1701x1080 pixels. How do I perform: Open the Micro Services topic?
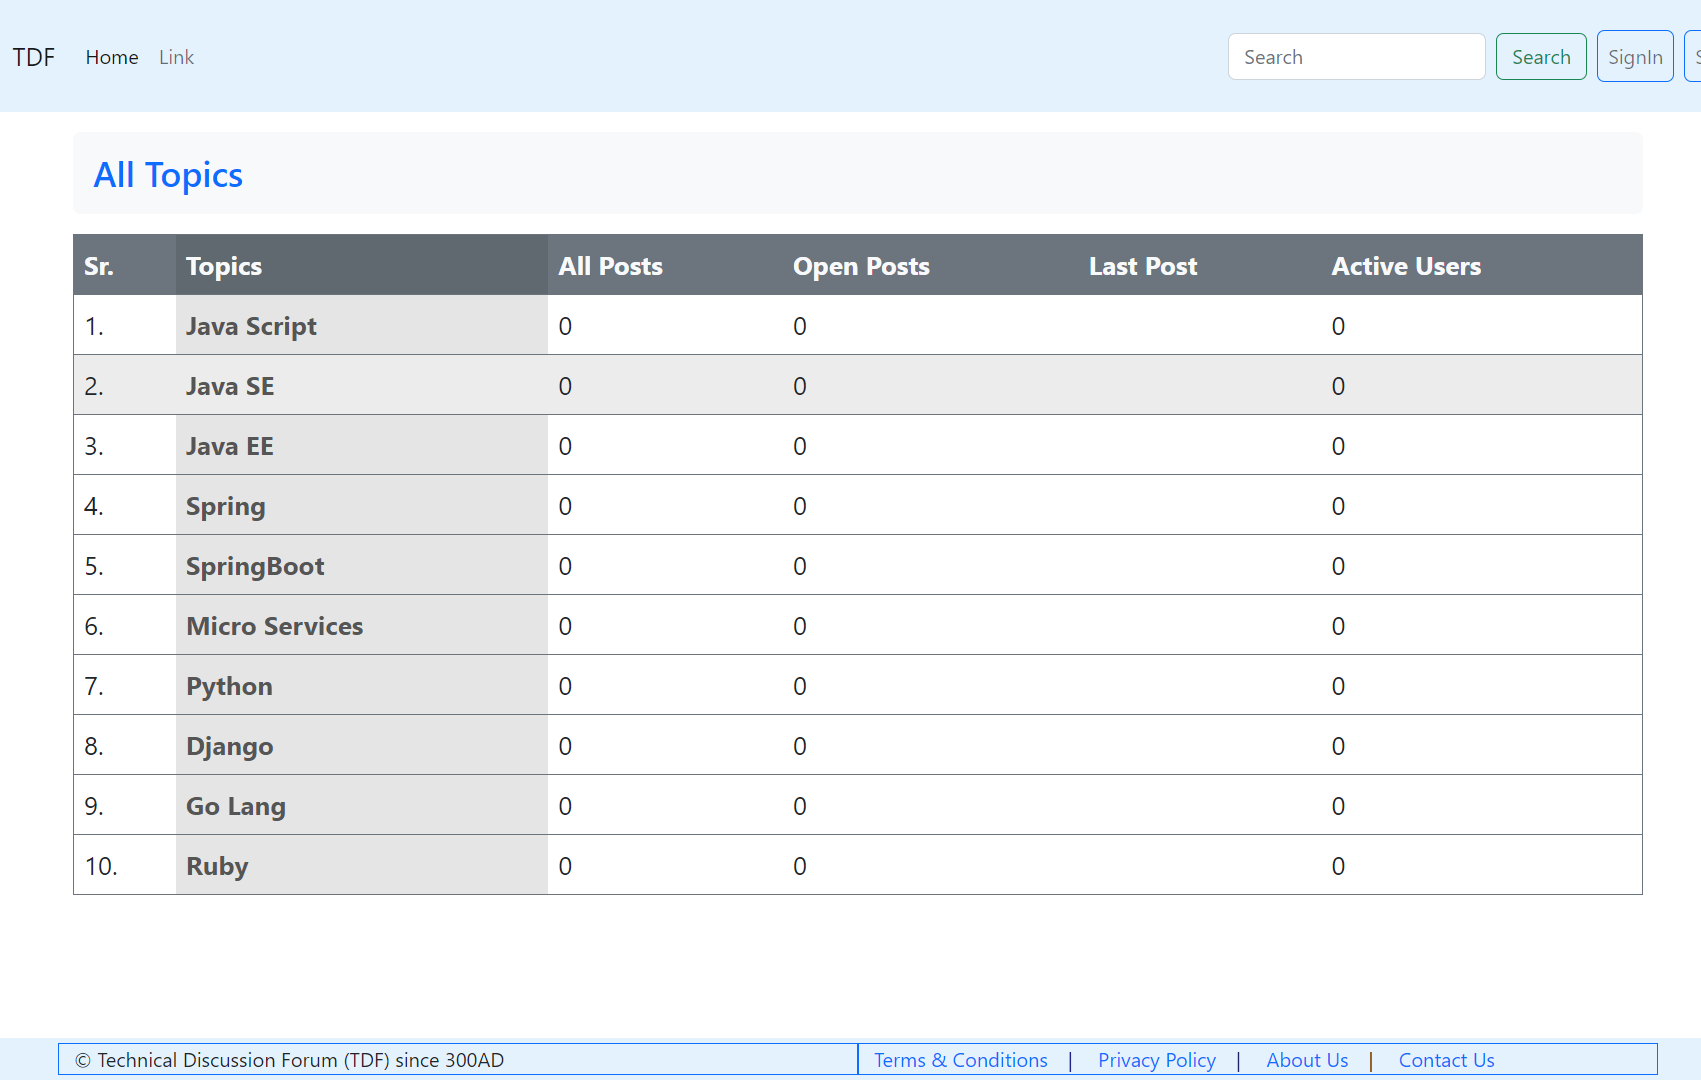[x=275, y=626]
